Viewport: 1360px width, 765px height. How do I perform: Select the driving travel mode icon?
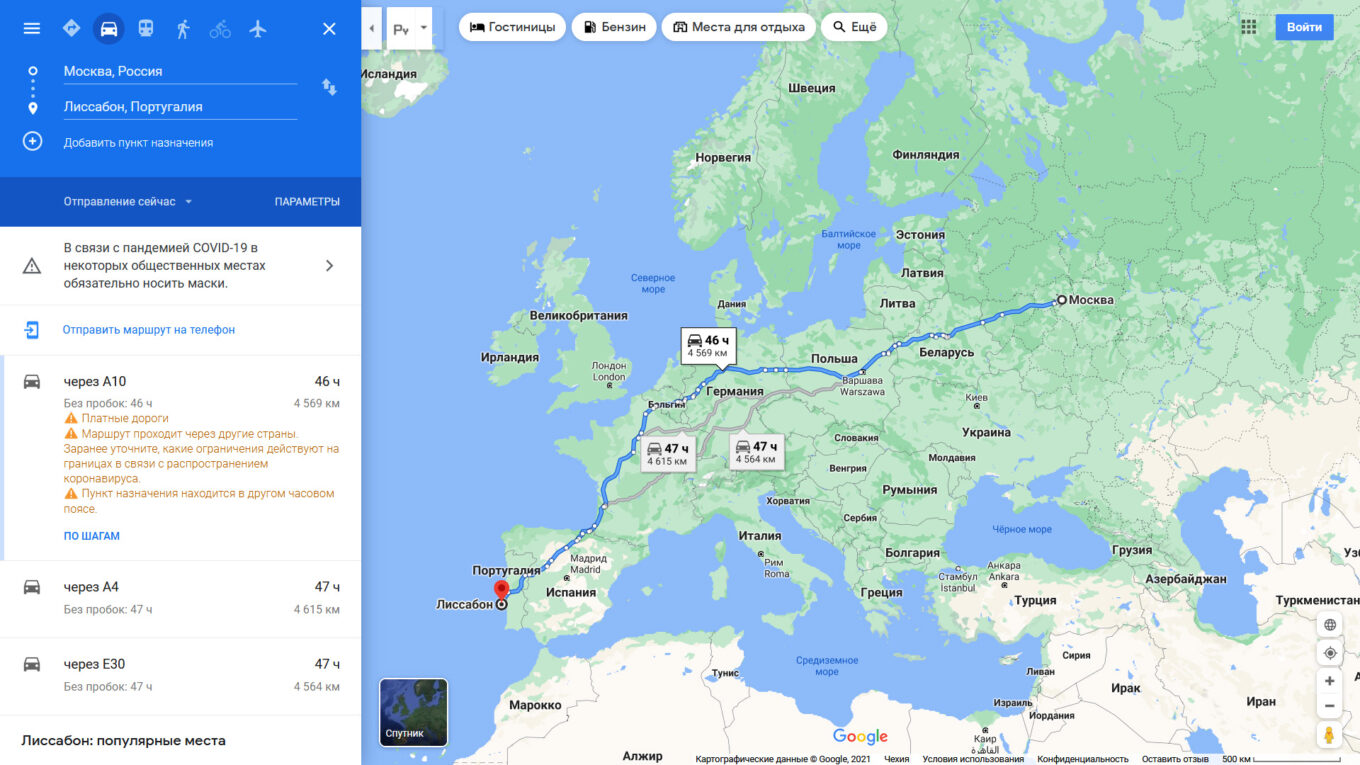point(109,28)
